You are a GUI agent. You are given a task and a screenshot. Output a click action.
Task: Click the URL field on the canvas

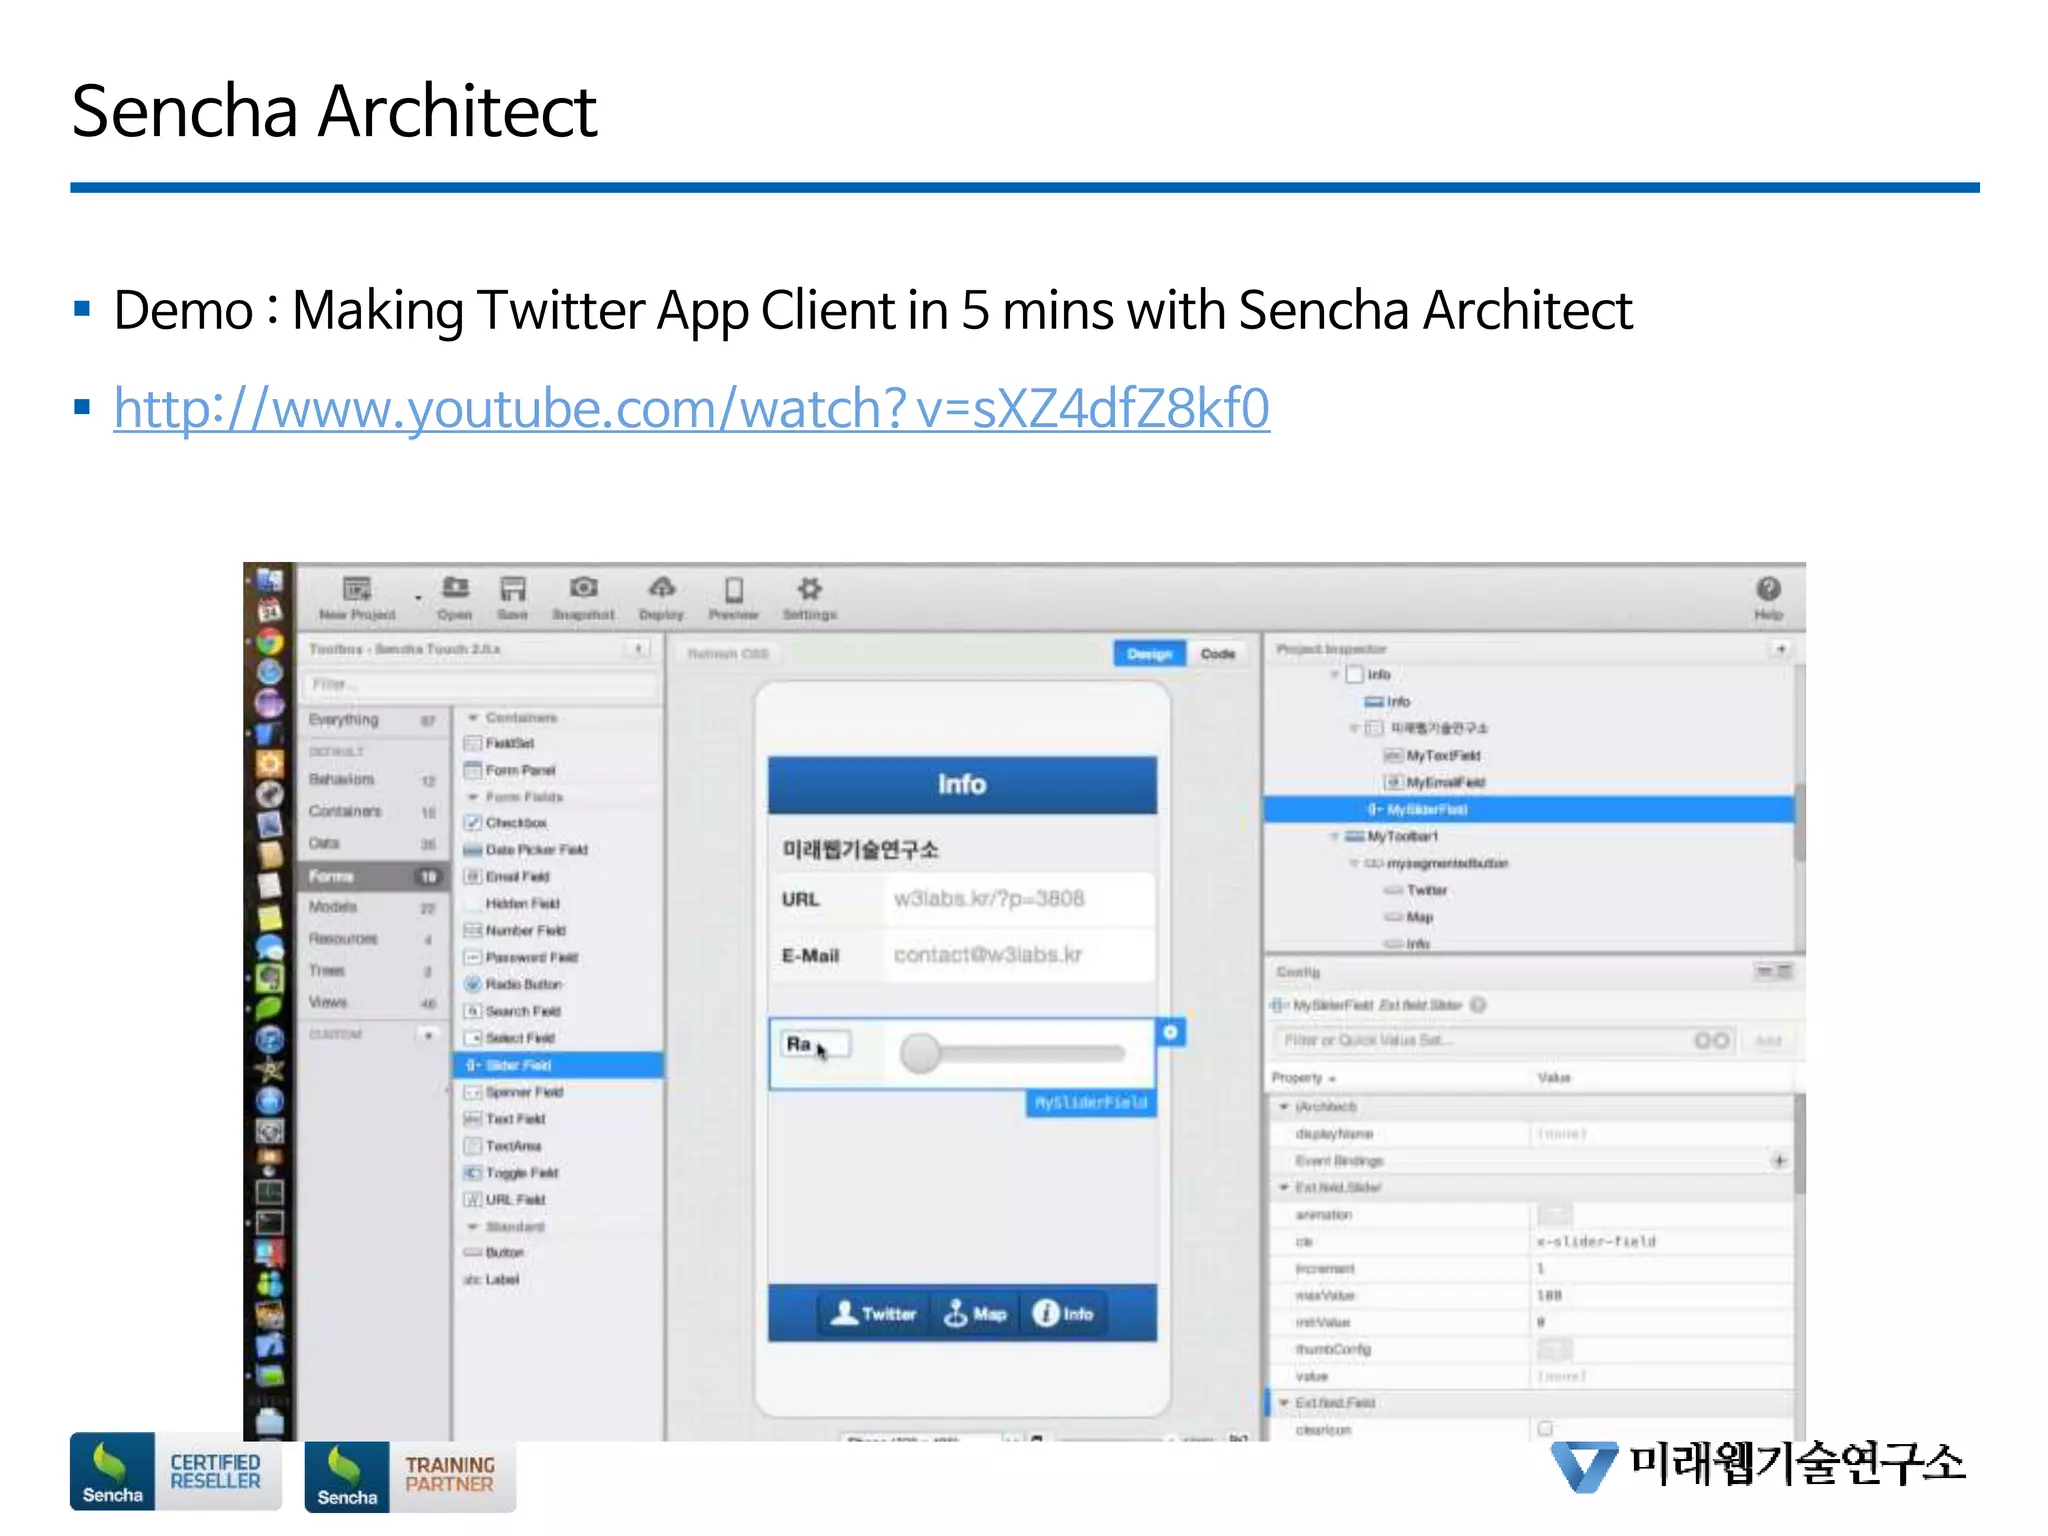pos(962,899)
